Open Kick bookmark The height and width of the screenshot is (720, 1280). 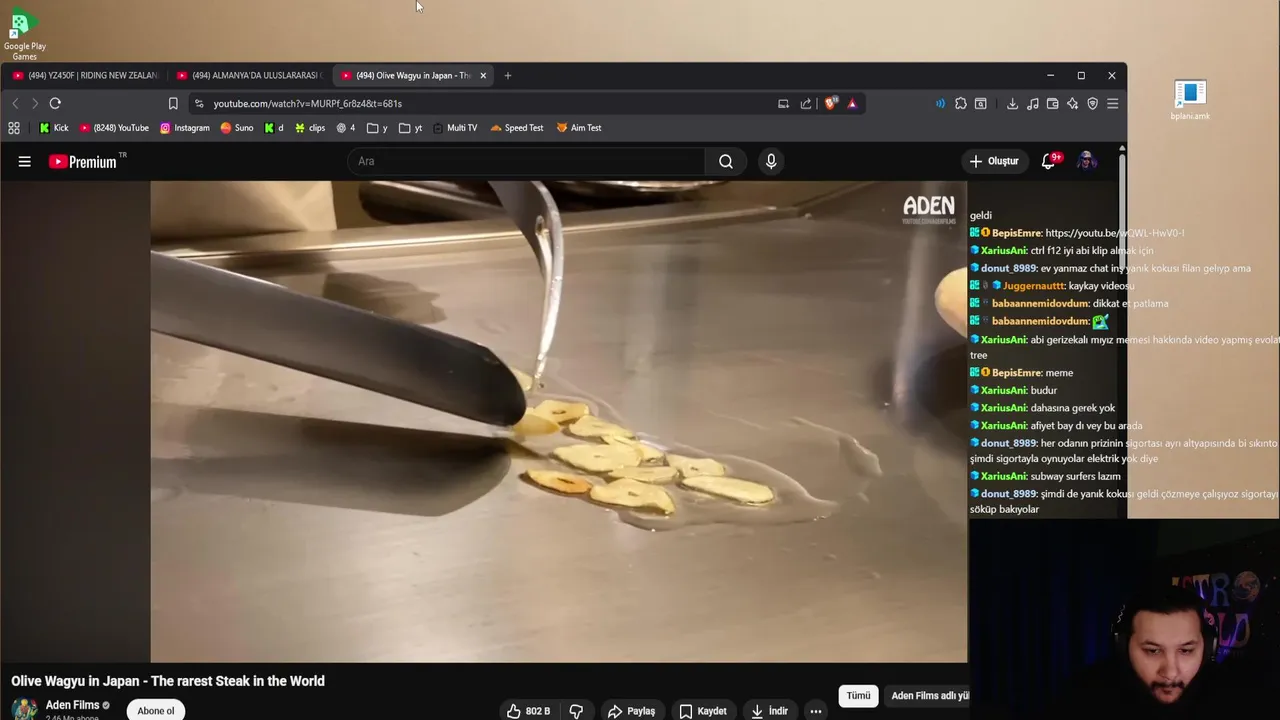tap(54, 128)
